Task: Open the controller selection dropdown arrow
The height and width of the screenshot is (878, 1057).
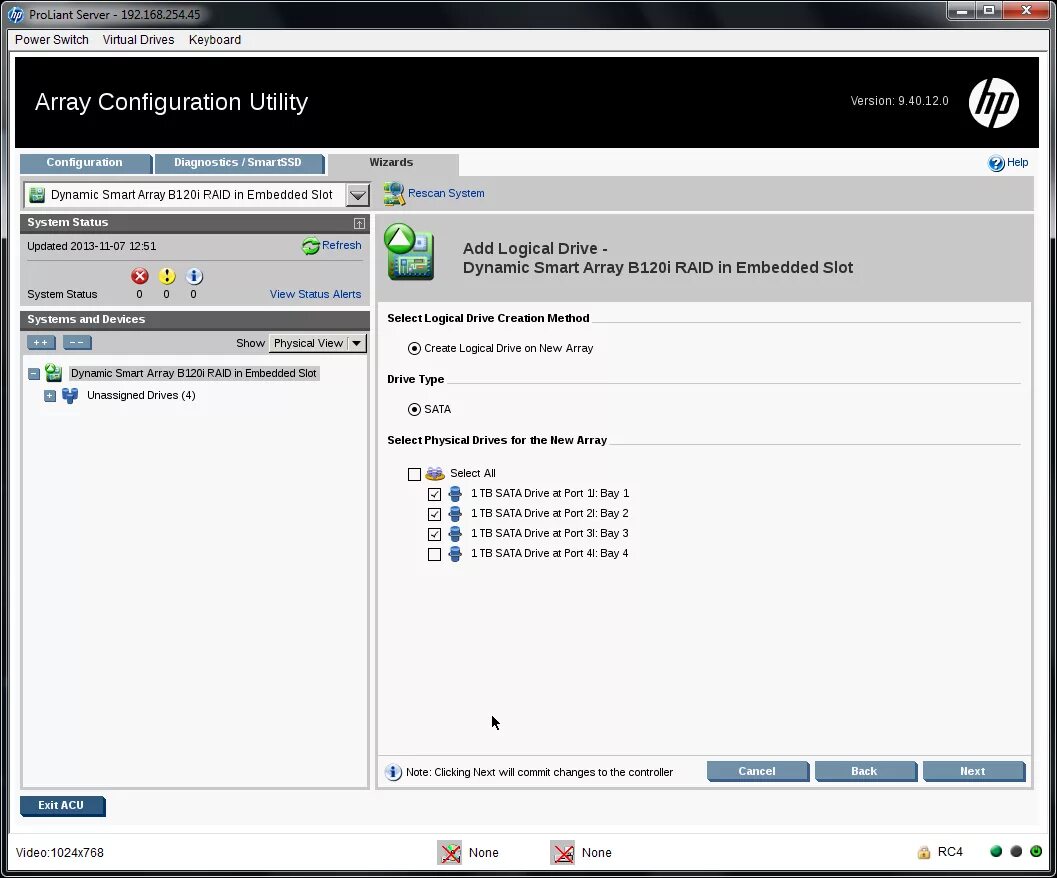Action: coord(358,195)
